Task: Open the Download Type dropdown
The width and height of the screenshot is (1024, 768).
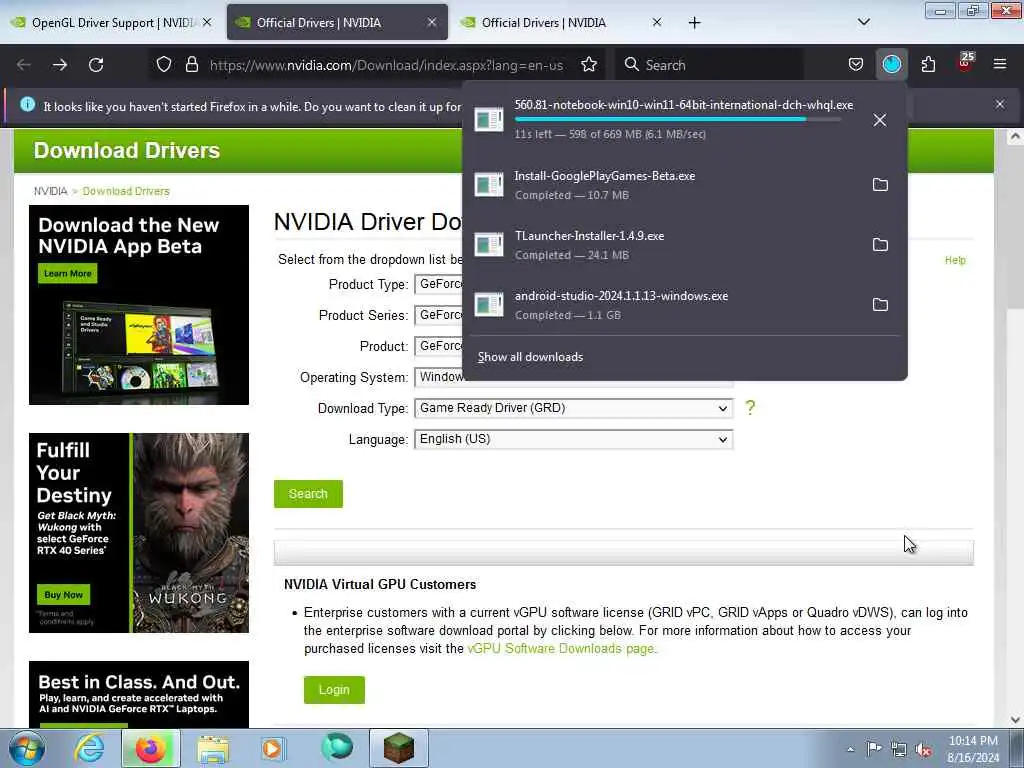Action: [x=573, y=408]
